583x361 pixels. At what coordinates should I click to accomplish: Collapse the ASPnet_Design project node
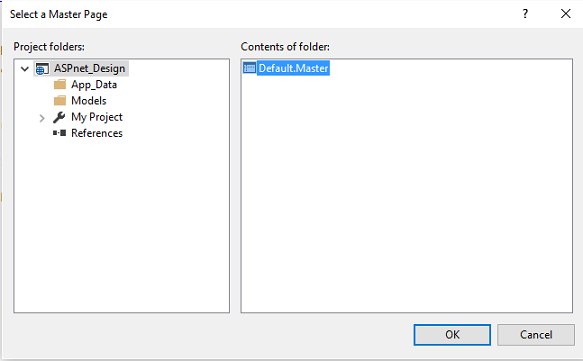click(25, 69)
